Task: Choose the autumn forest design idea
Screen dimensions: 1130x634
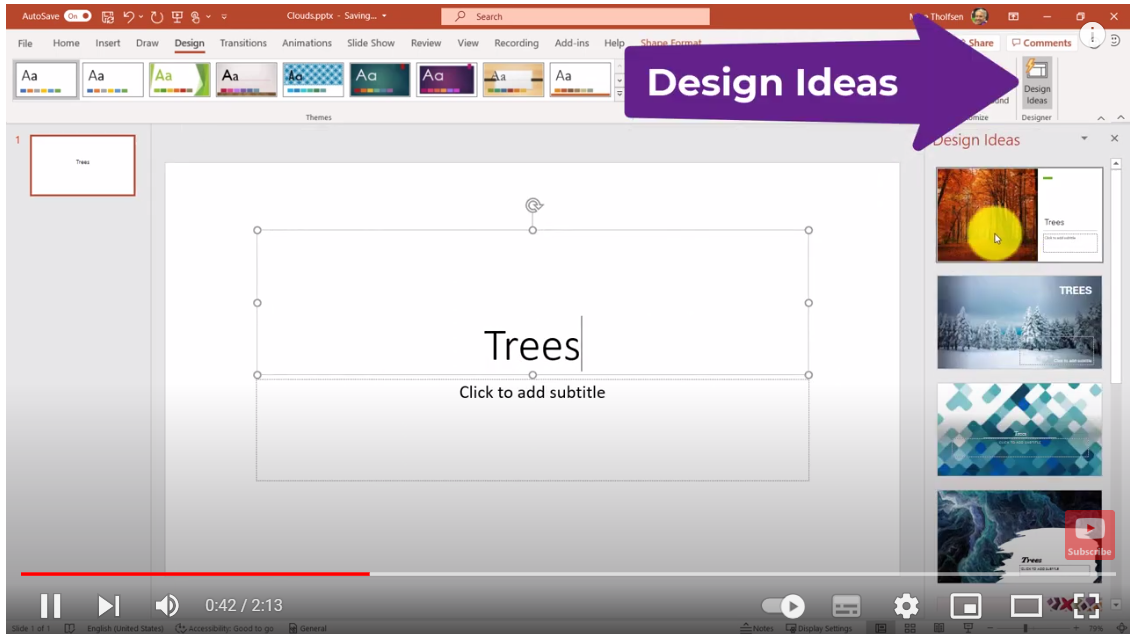Action: pyautogui.click(x=1019, y=215)
